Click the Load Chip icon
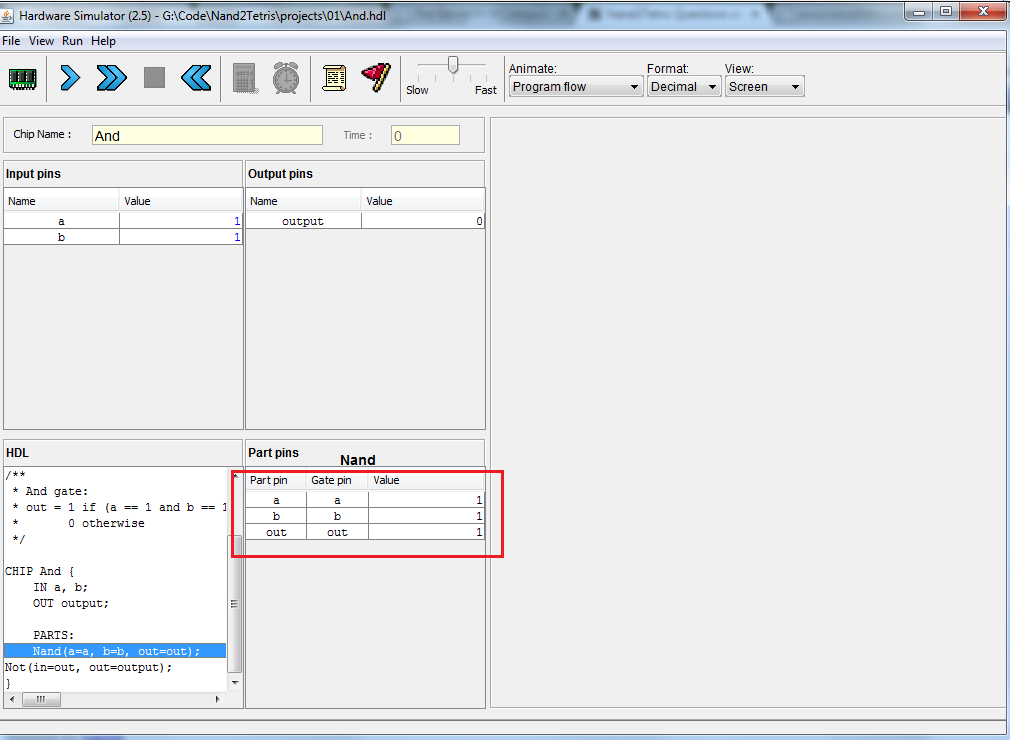 coord(22,78)
